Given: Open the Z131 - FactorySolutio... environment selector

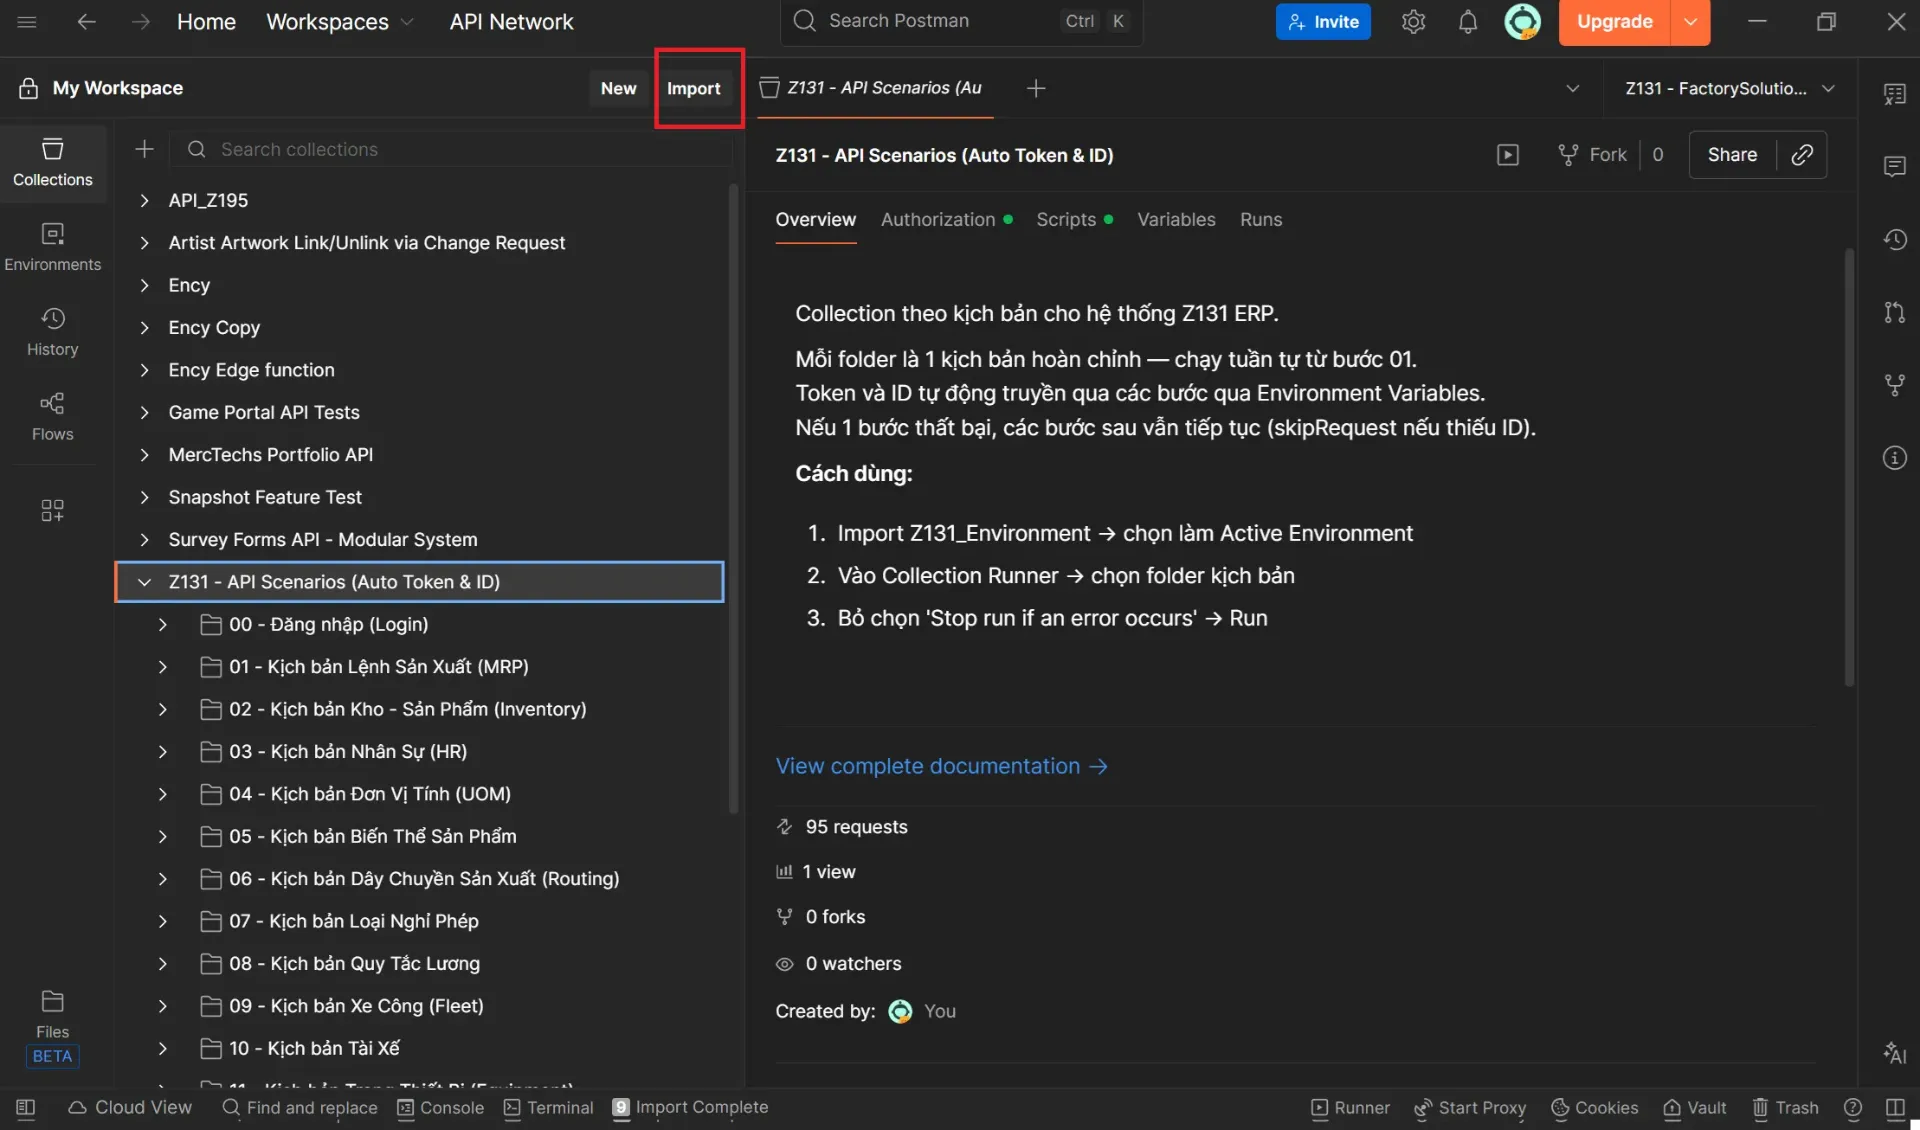Looking at the screenshot, I should click(1730, 88).
